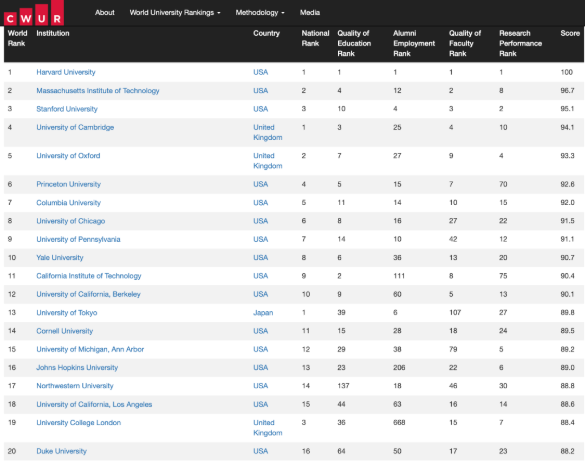Open Northwestern University link

75,386
